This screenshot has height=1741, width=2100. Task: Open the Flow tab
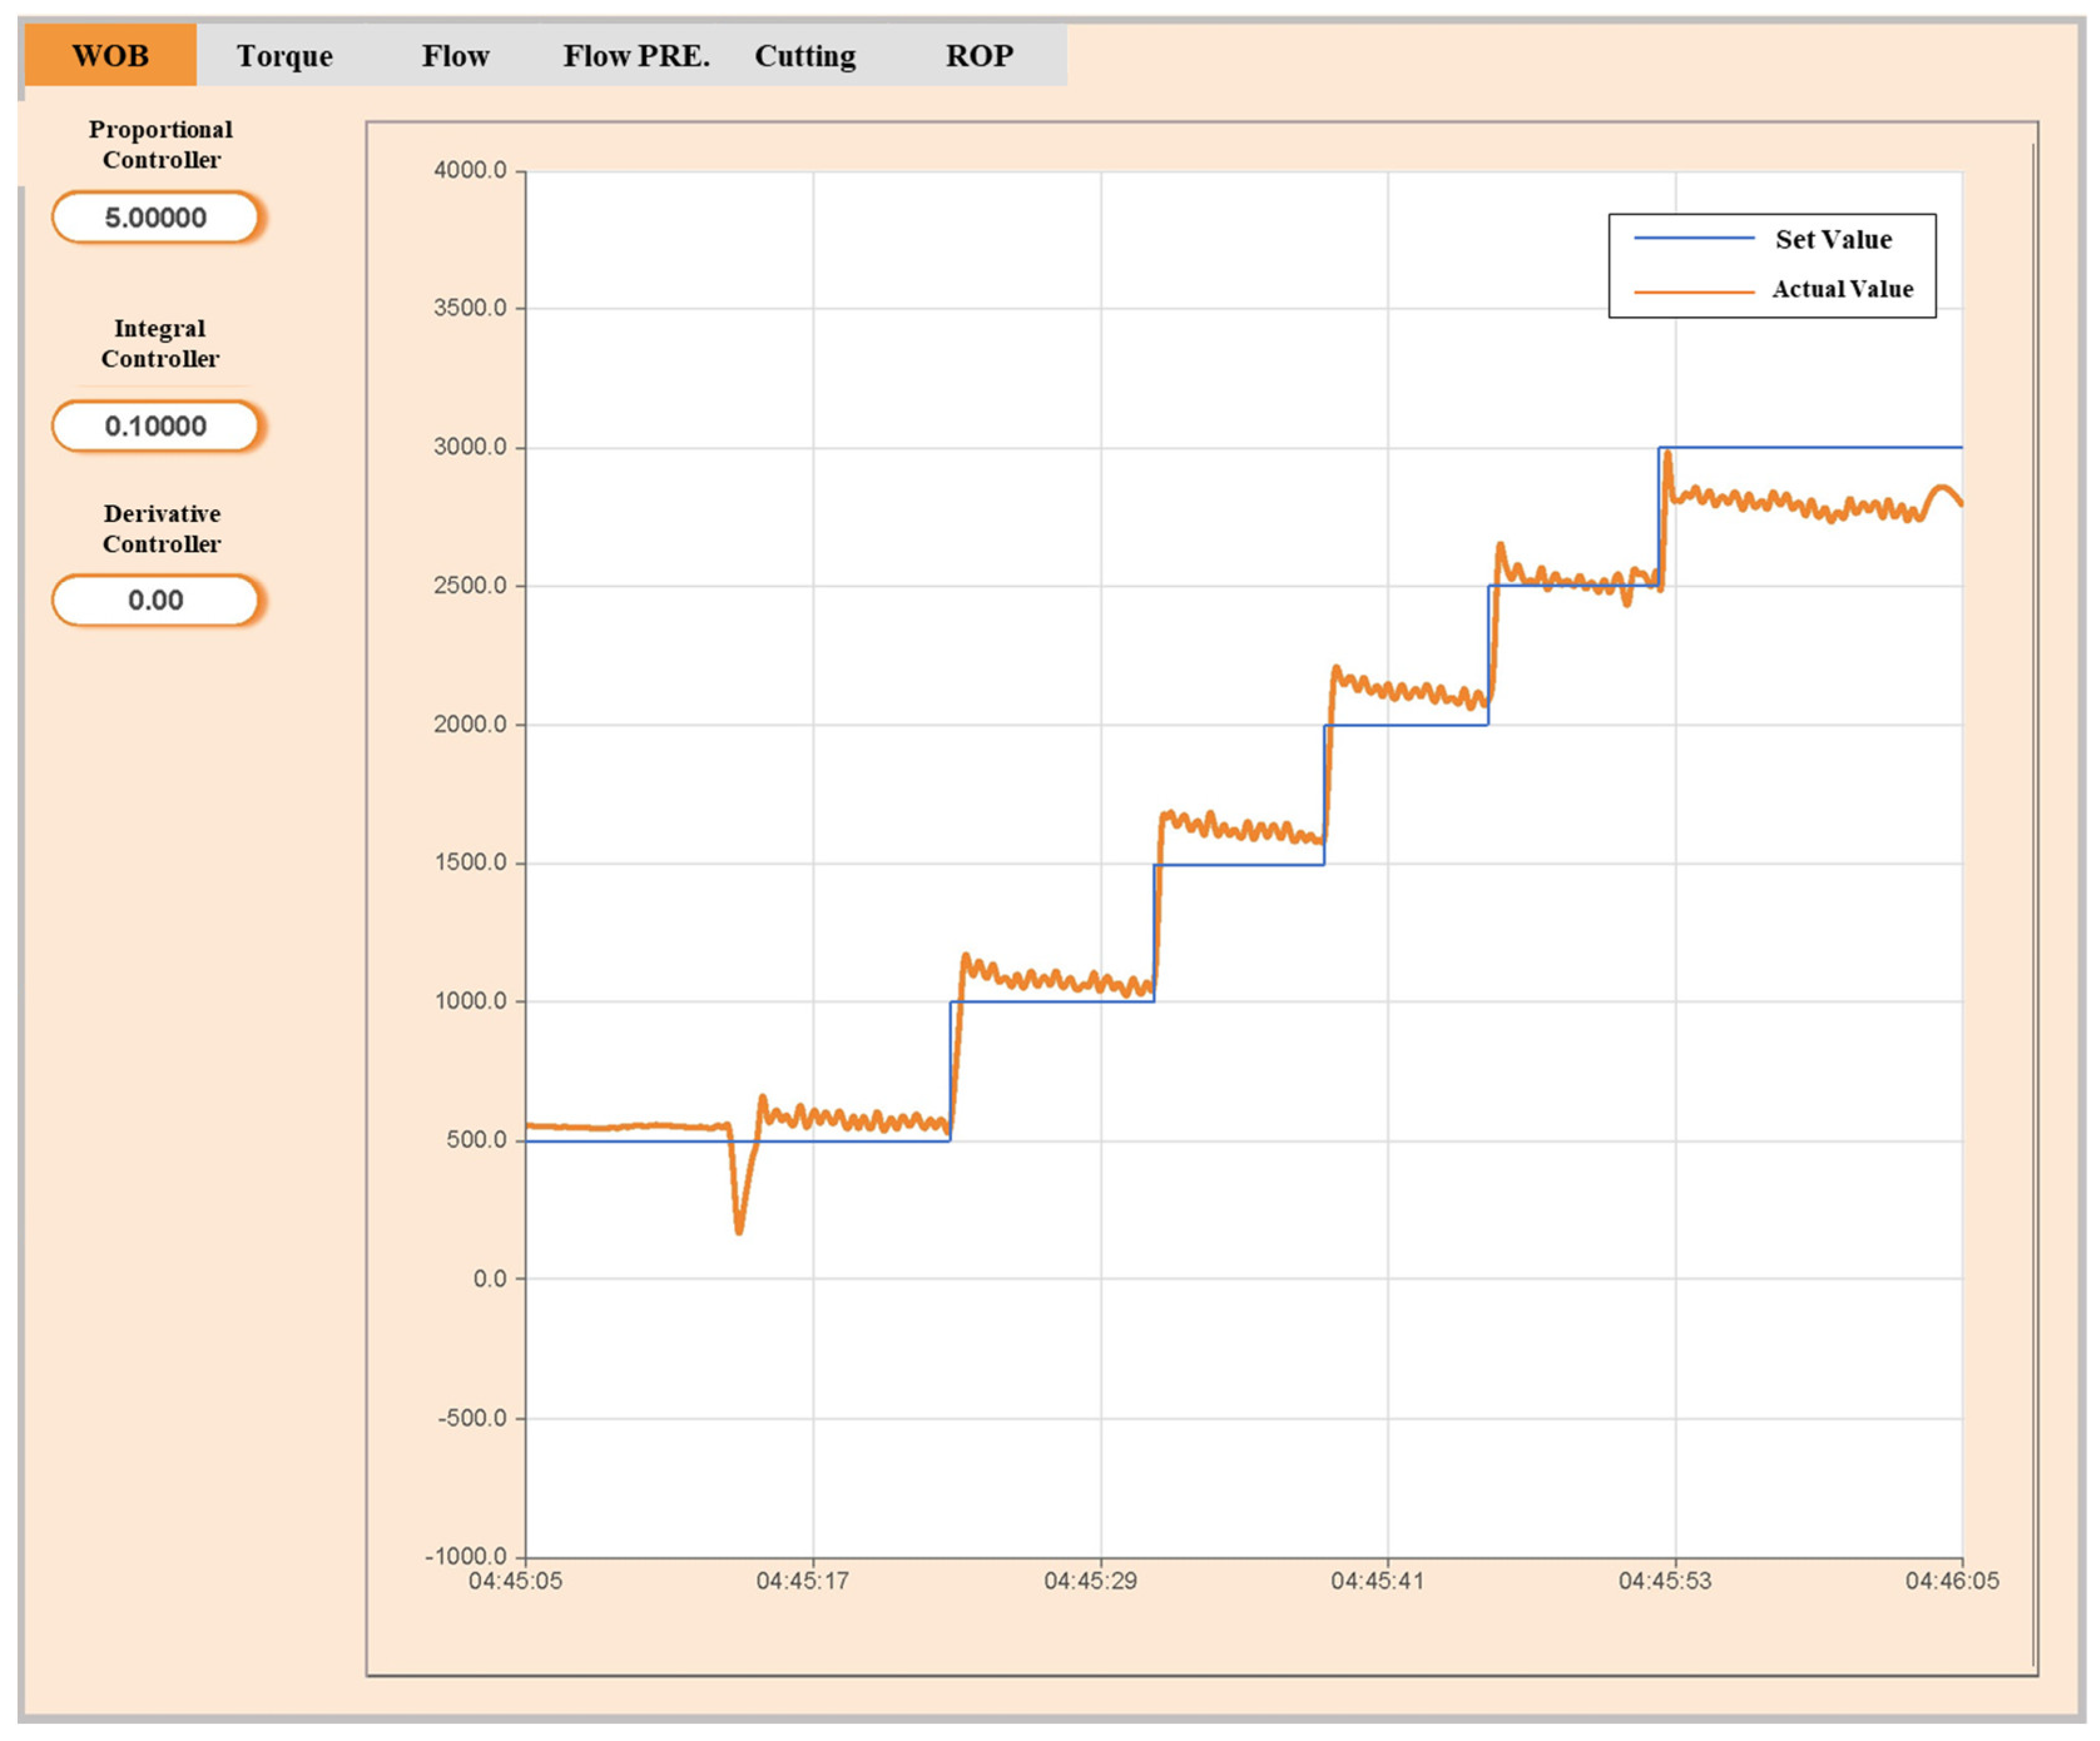[455, 56]
